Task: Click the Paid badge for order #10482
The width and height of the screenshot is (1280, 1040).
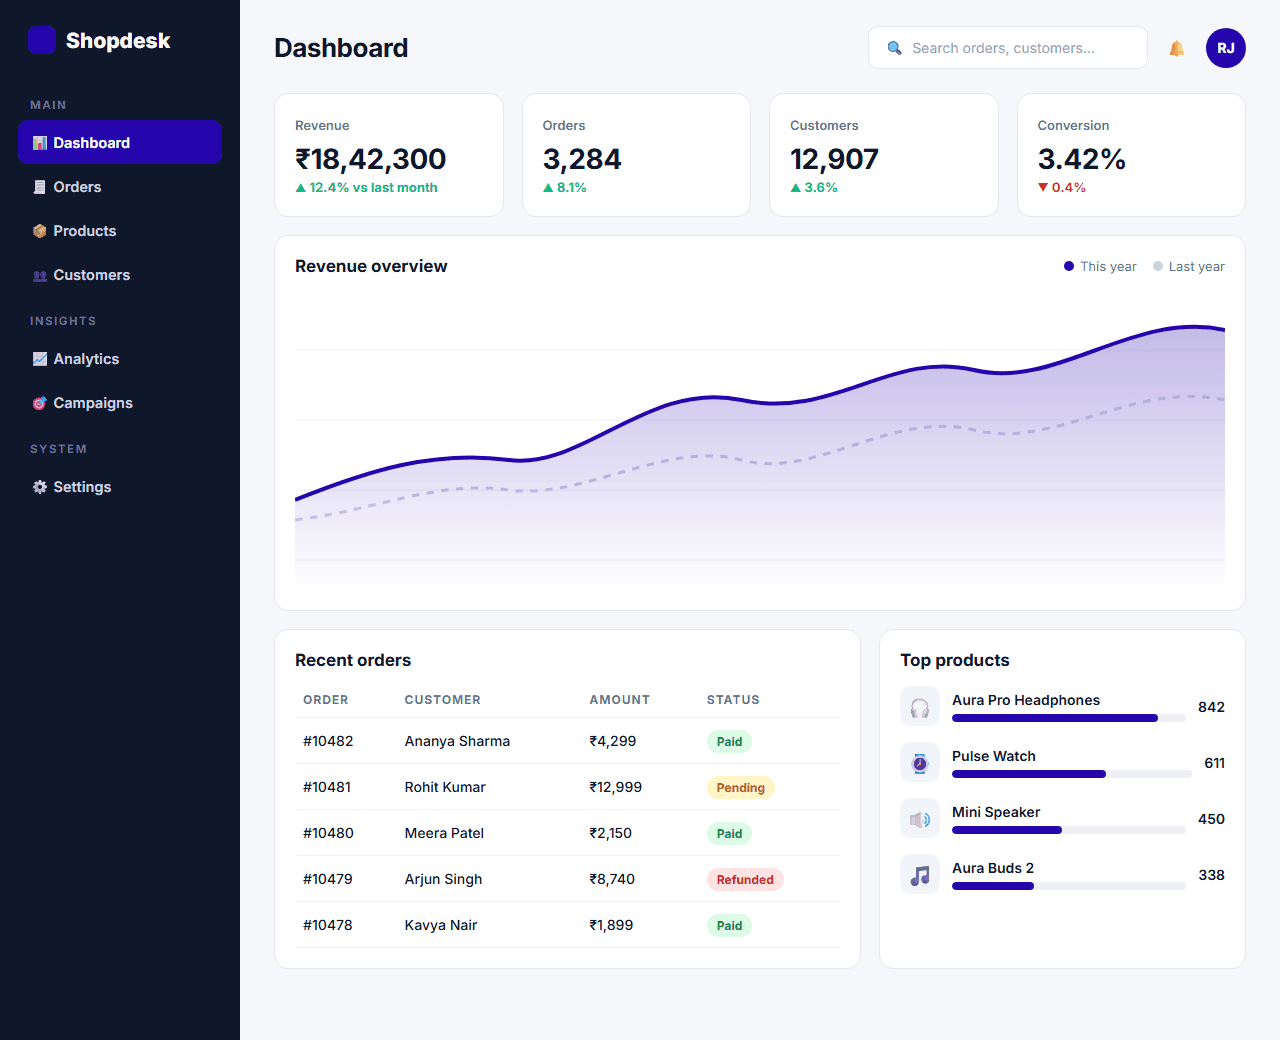Action: pyautogui.click(x=729, y=742)
